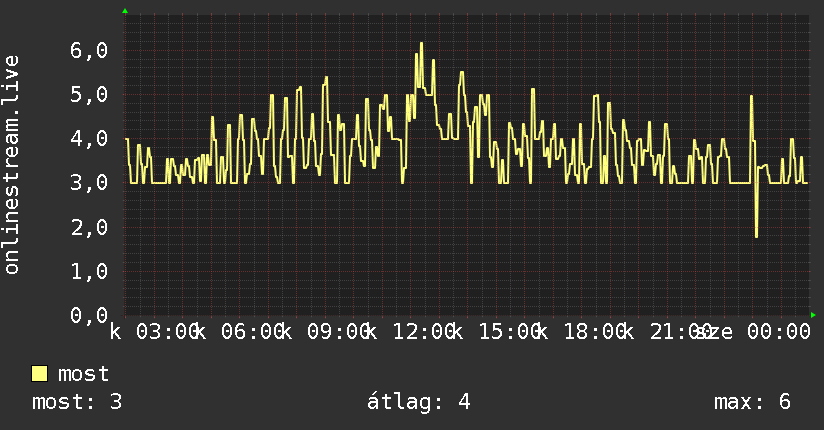Click the 3,0 Y-axis label

[89, 183]
